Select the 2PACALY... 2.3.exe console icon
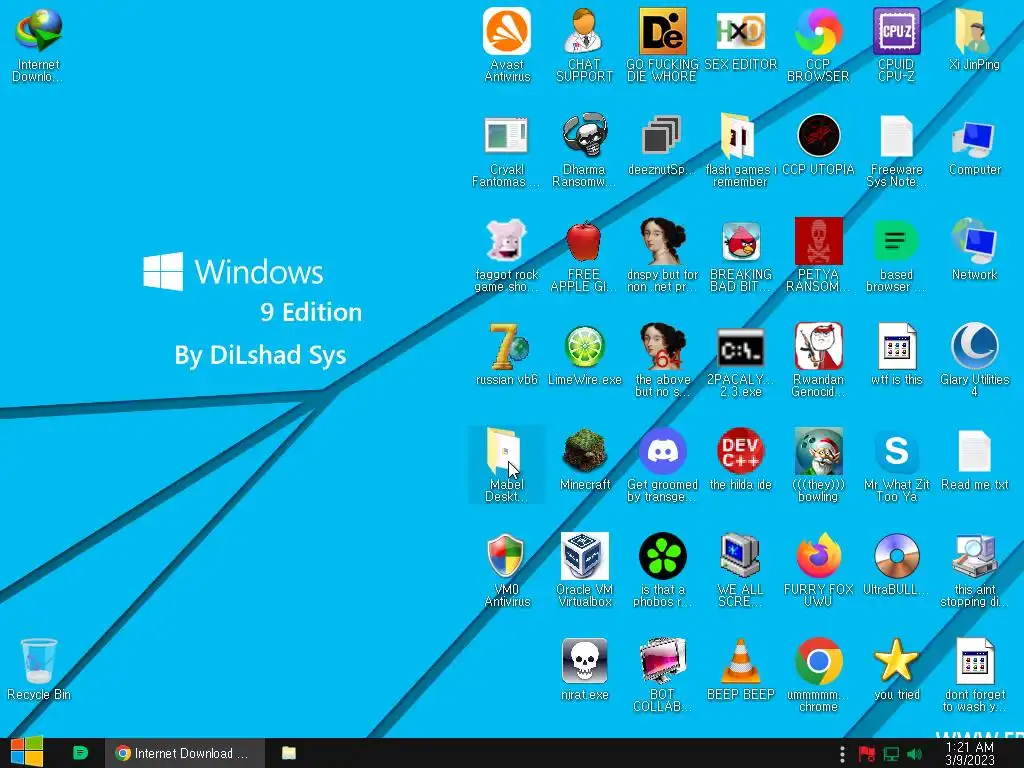Screen dimensions: 1024x768 click(741, 360)
